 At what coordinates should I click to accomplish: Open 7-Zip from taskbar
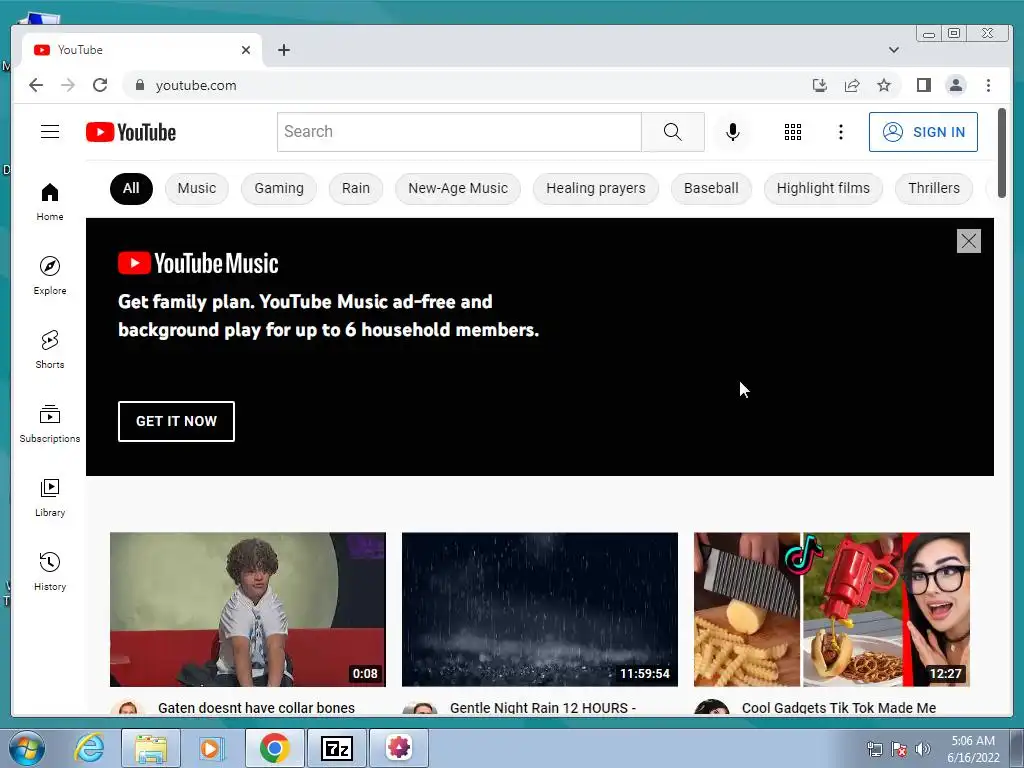click(337, 748)
